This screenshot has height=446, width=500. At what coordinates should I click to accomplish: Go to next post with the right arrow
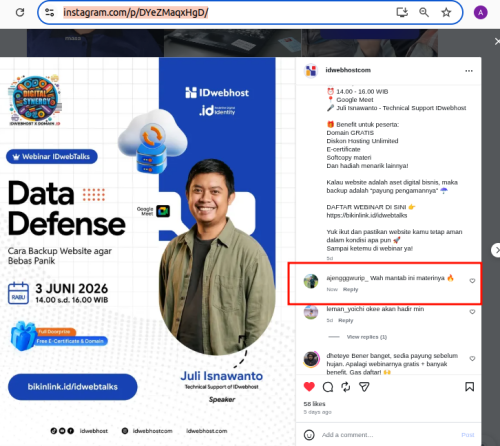pos(496,250)
